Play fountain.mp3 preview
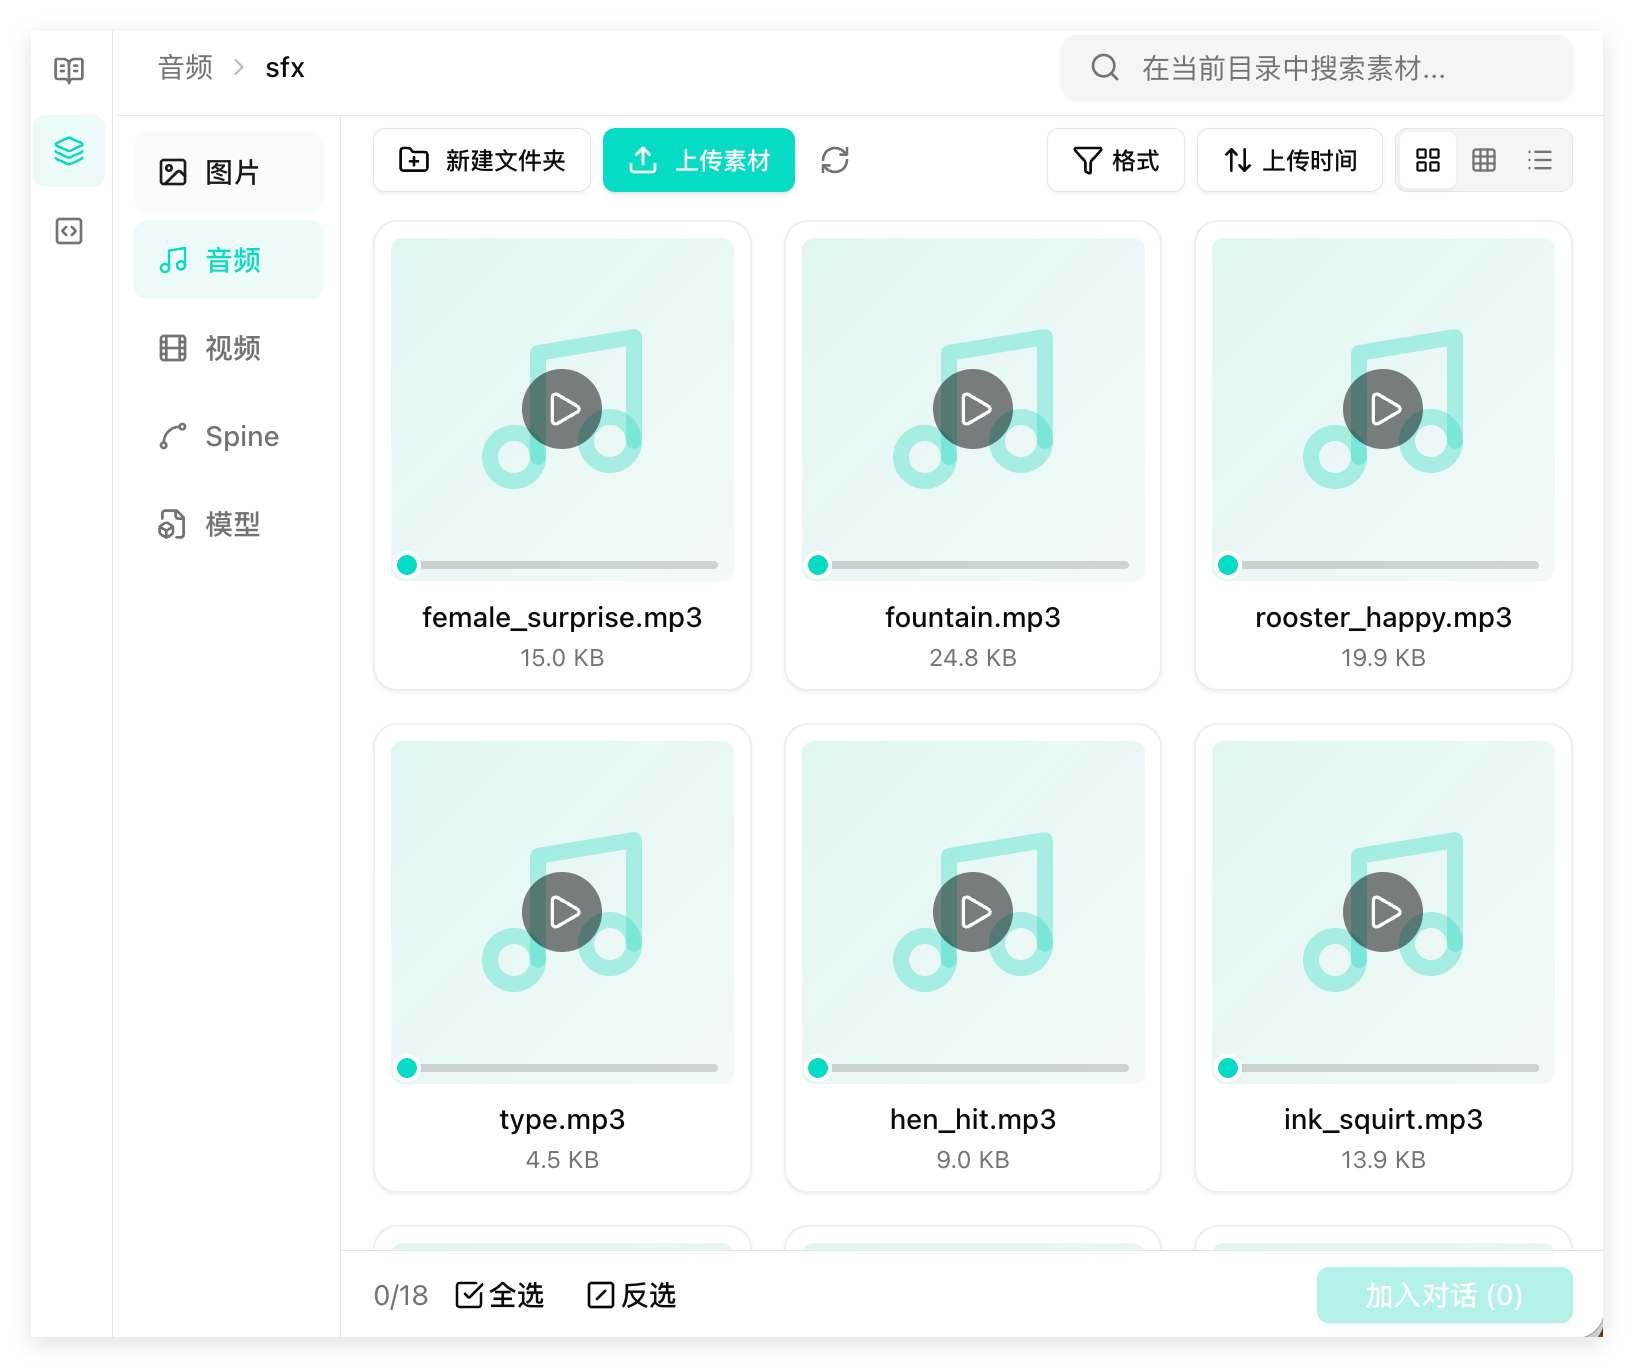The height and width of the screenshot is (1368, 1634). [973, 409]
